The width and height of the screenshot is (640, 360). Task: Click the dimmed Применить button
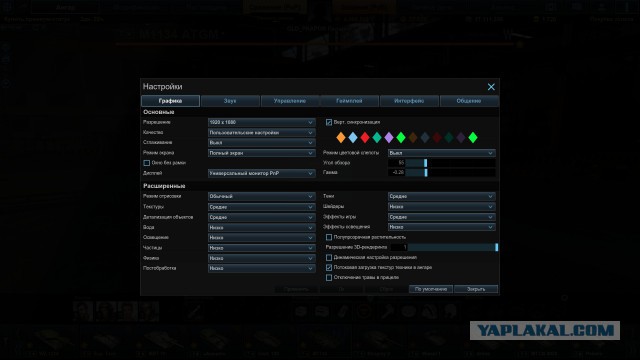click(296, 289)
